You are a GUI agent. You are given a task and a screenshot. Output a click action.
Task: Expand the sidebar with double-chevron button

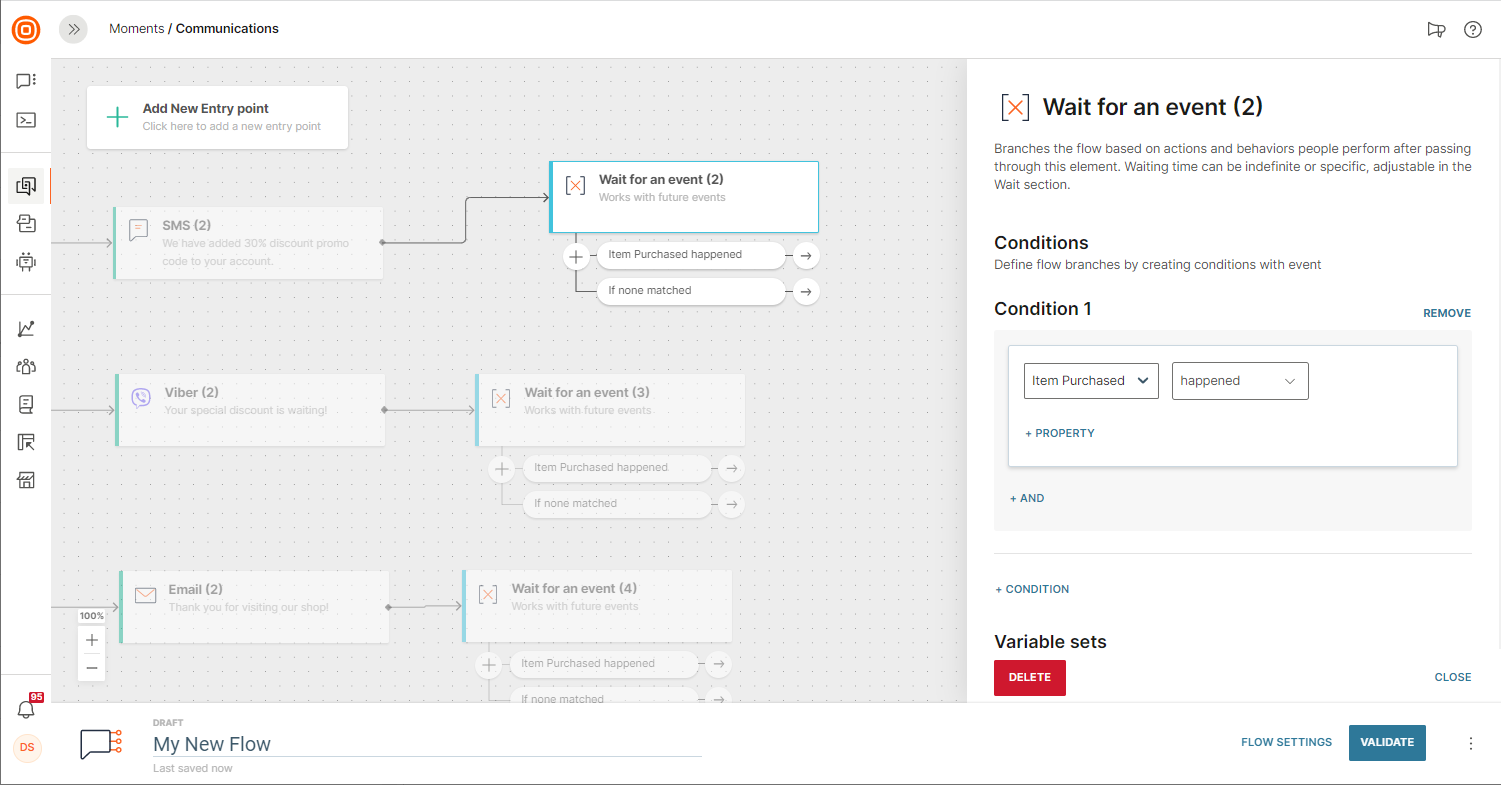73,29
